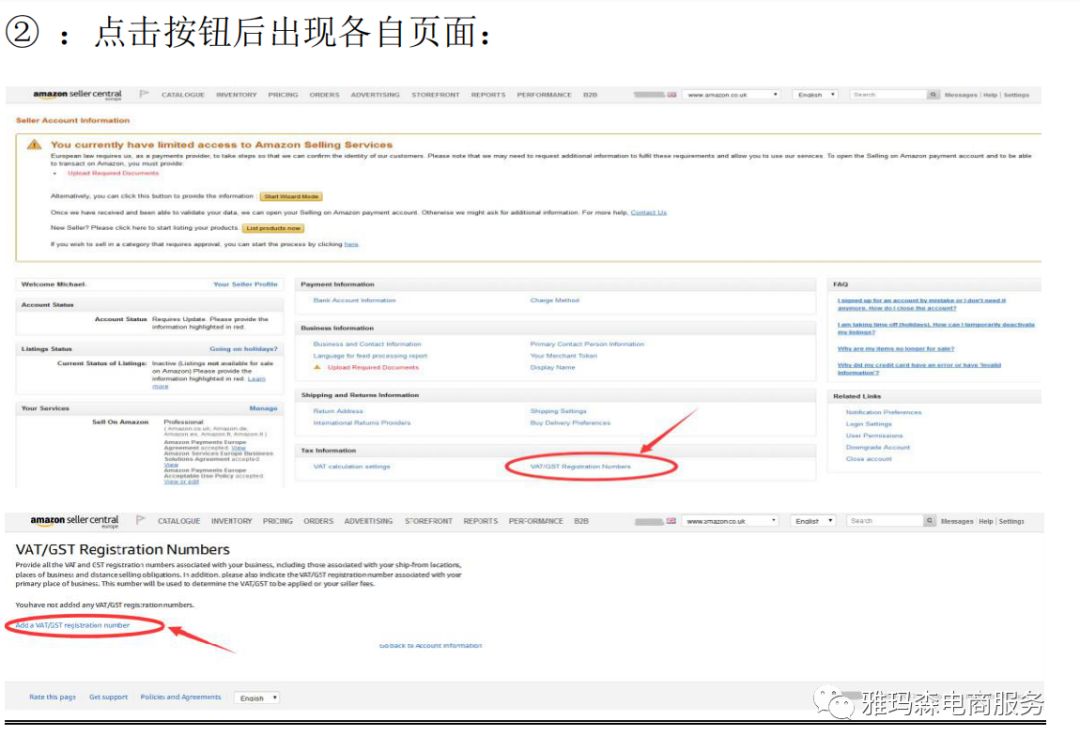
Task: Click the Contact Us link in the banner
Action: click(x=648, y=213)
